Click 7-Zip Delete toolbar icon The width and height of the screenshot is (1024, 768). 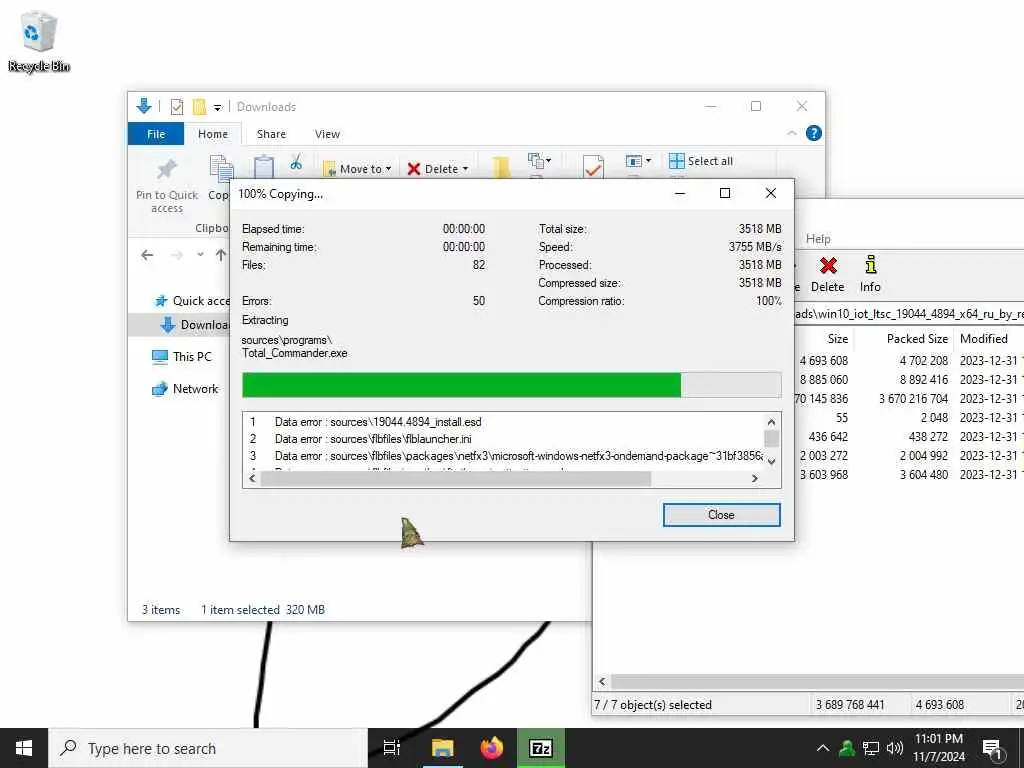click(x=827, y=274)
